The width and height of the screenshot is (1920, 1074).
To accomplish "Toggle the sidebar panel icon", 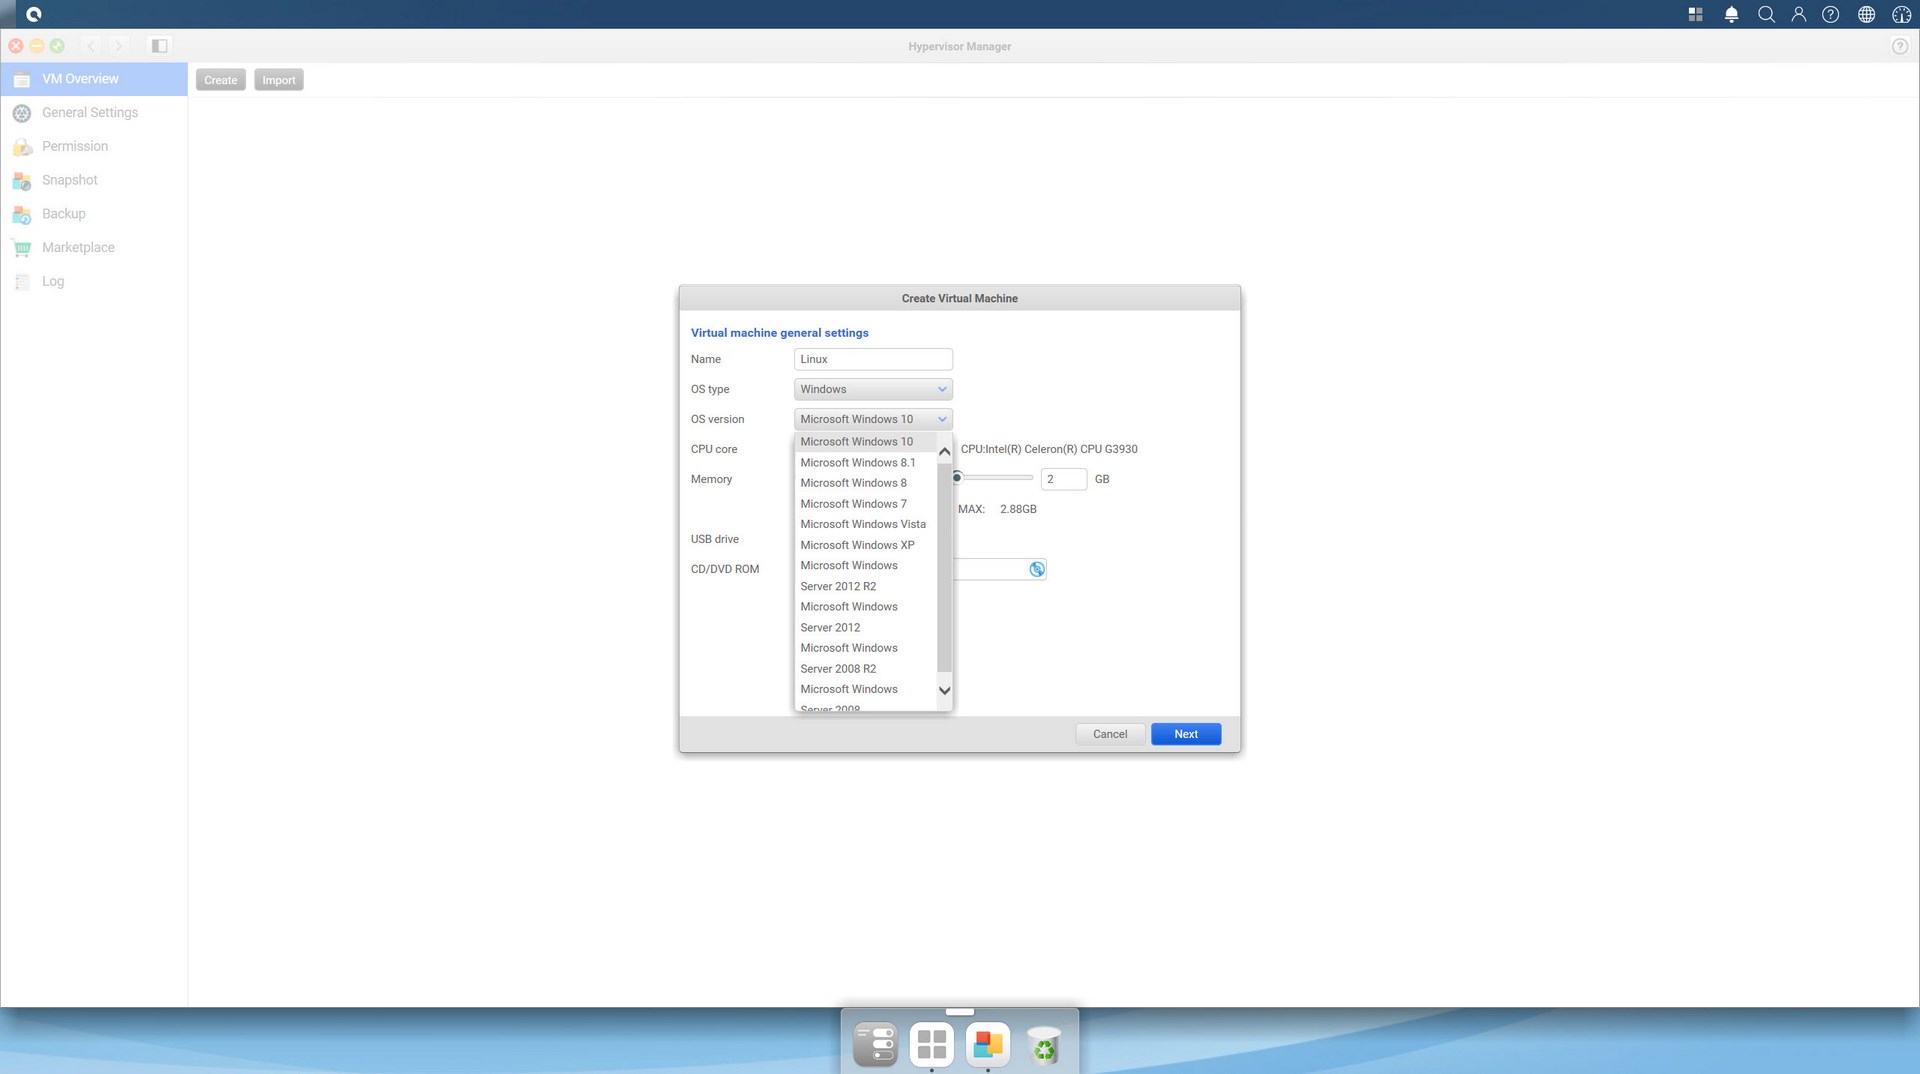I will click(x=159, y=46).
